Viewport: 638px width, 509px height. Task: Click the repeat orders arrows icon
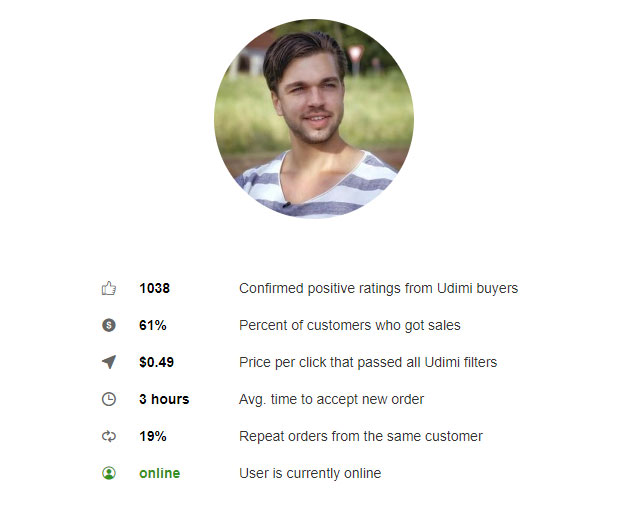pos(109,436)
